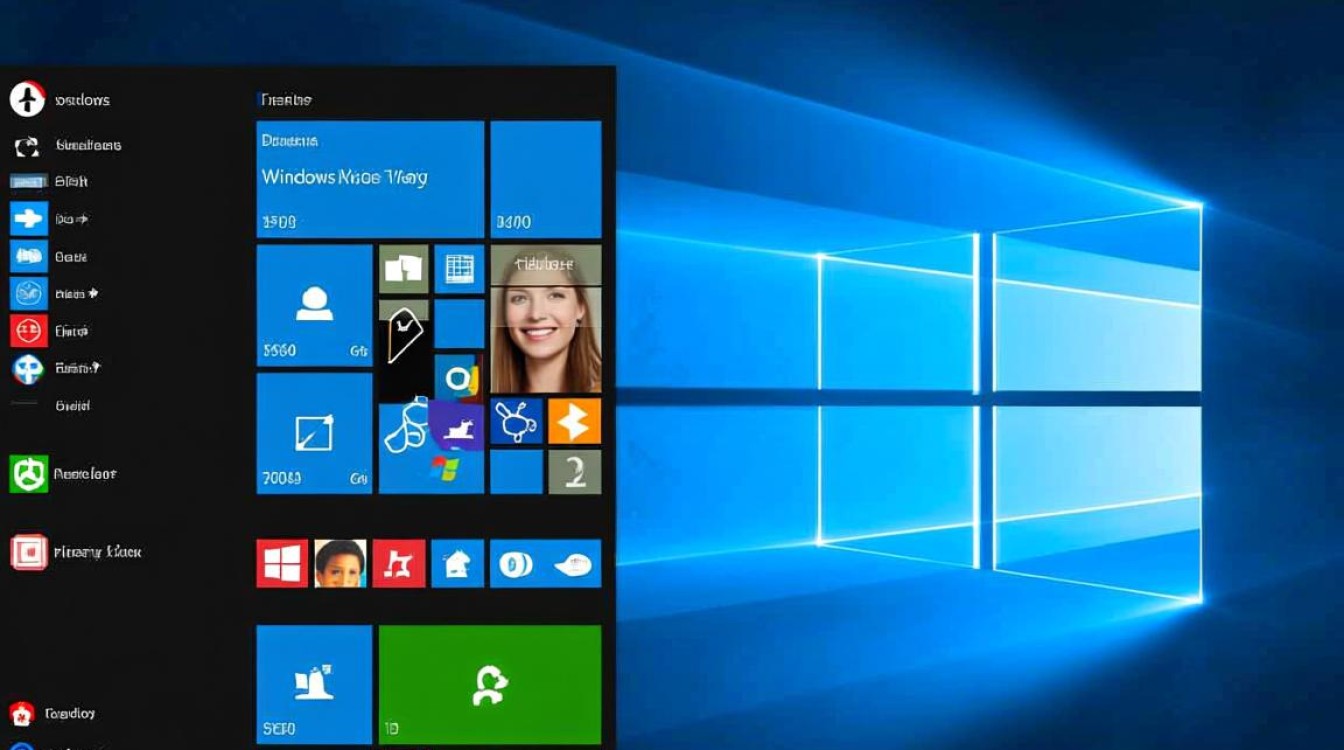Click the small calendar grid tile
This screenshot has width=1344, height=750.
point(459,269)
